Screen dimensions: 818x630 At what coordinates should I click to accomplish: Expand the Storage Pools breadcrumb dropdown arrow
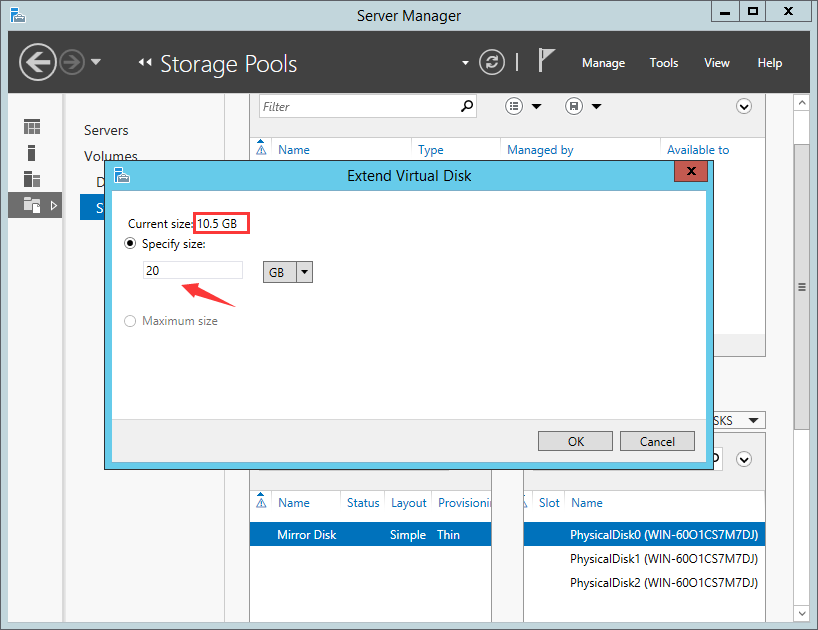[x=464, y=62]
